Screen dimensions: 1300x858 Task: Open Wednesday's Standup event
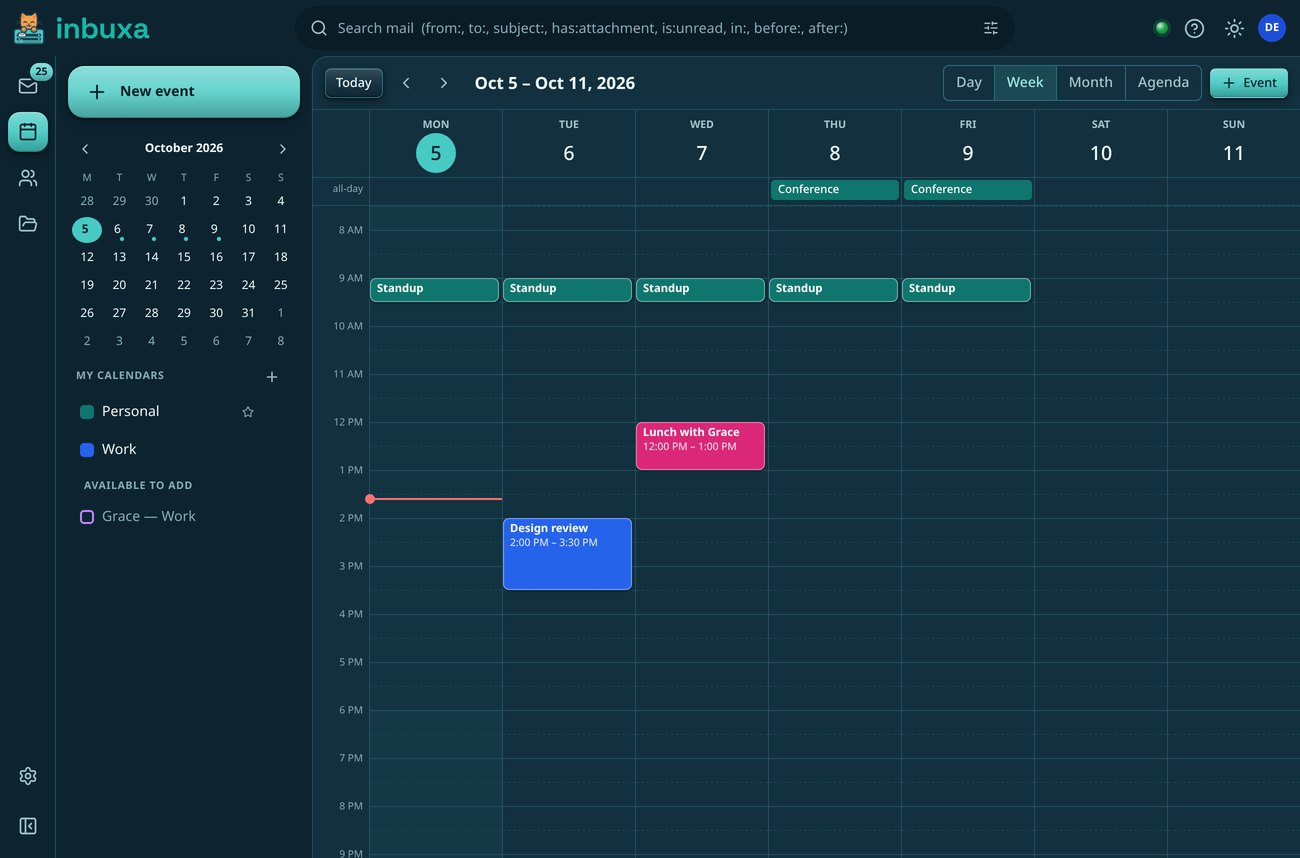click(x=700, y=290)
